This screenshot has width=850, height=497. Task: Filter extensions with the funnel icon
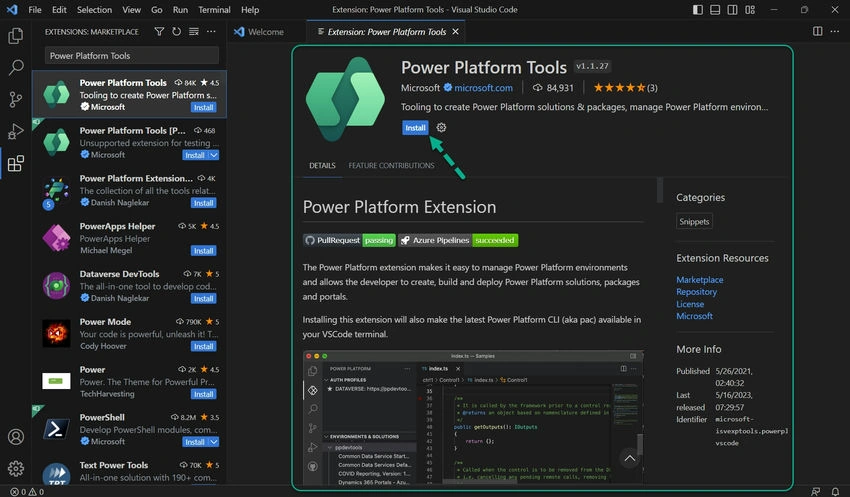(x=159, y=32)
